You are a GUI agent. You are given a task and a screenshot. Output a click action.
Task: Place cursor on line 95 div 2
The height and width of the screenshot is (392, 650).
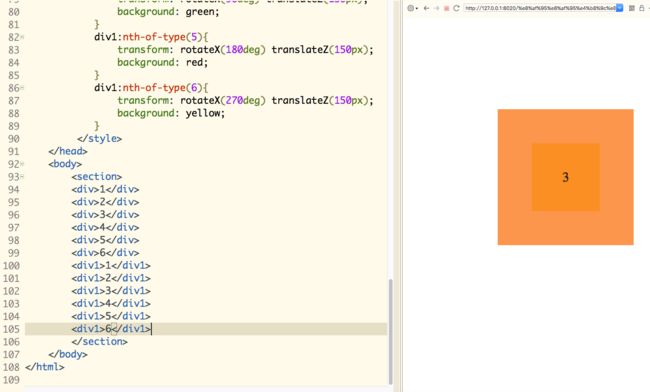pos(105,202)
